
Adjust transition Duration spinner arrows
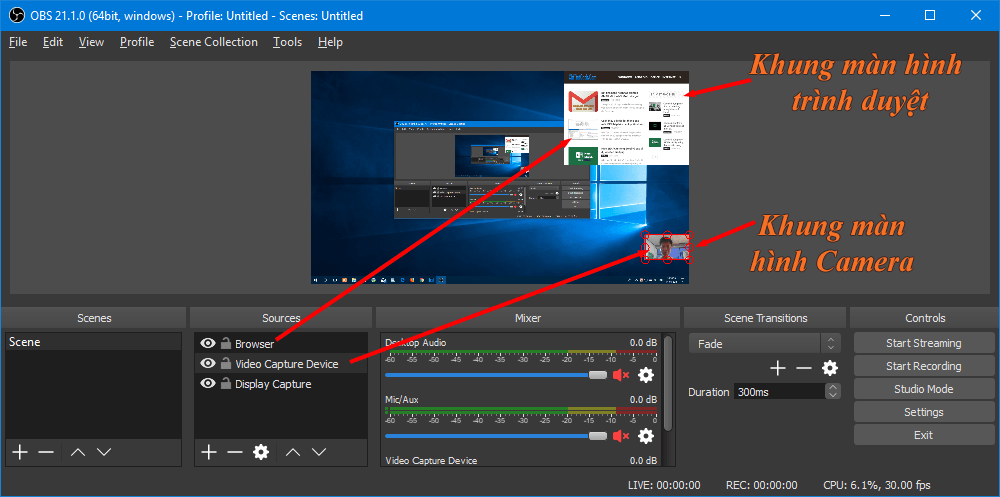[833, 392]
